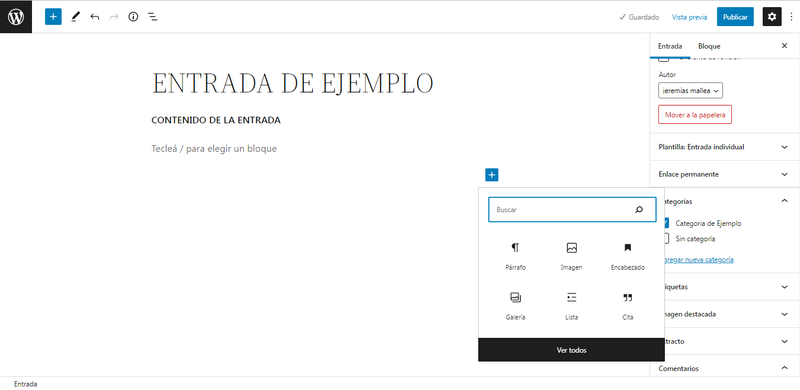Image resolution: width=800 pixels, height=390 pixels.
Task: Open the three-dot options menu
Action: (791, 17)
